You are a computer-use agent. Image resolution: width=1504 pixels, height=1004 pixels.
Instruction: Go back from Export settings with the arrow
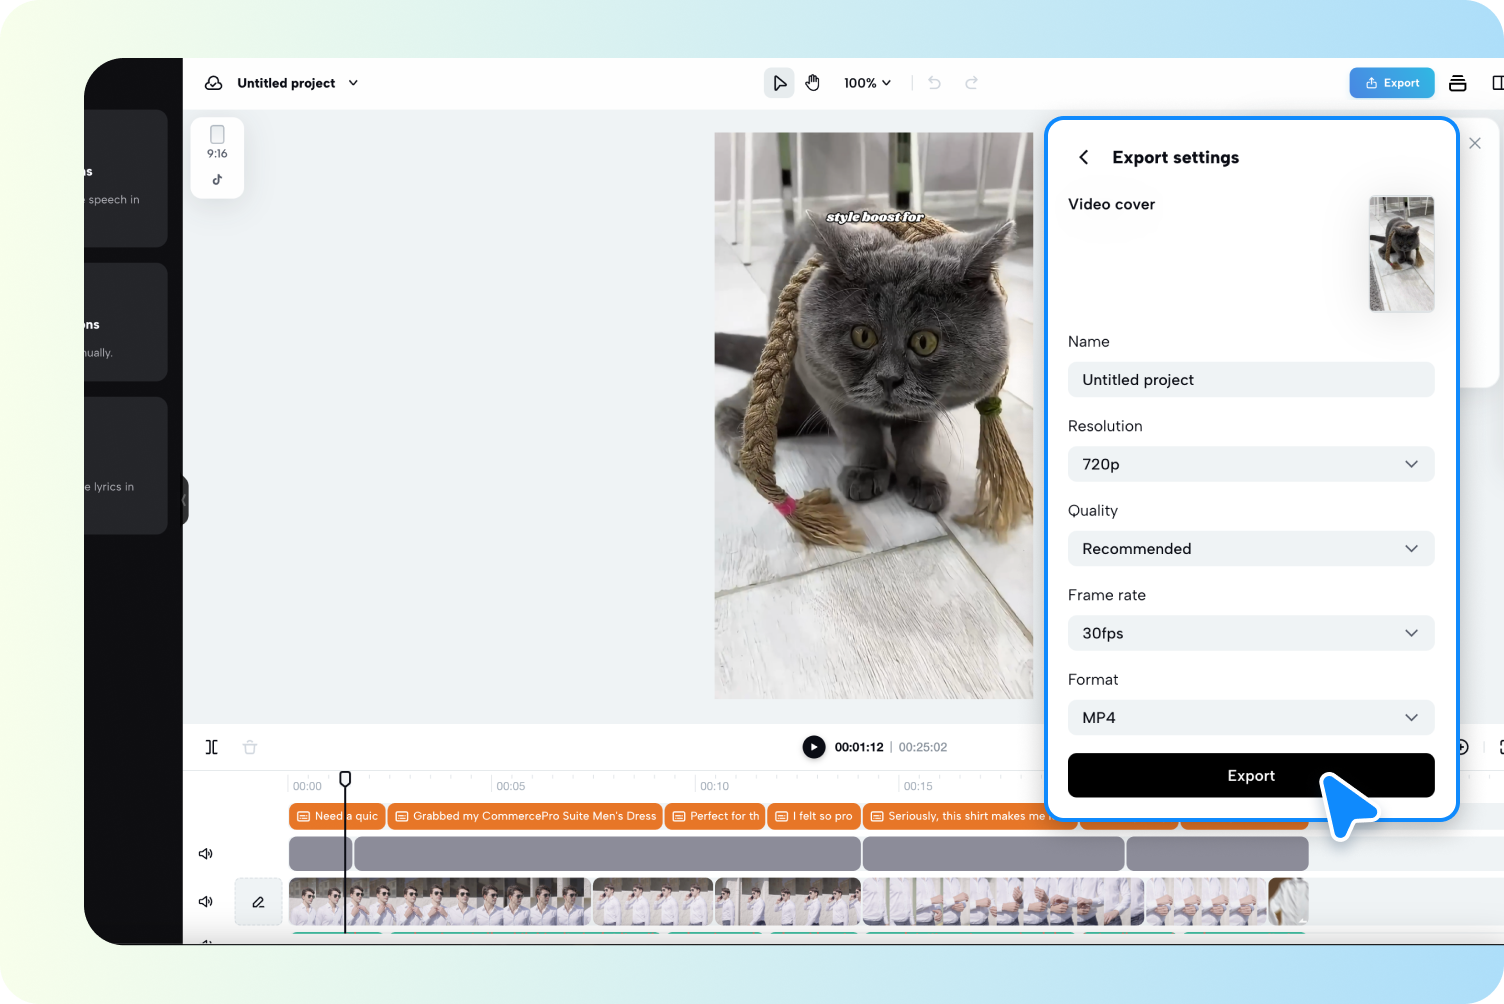1083,157
